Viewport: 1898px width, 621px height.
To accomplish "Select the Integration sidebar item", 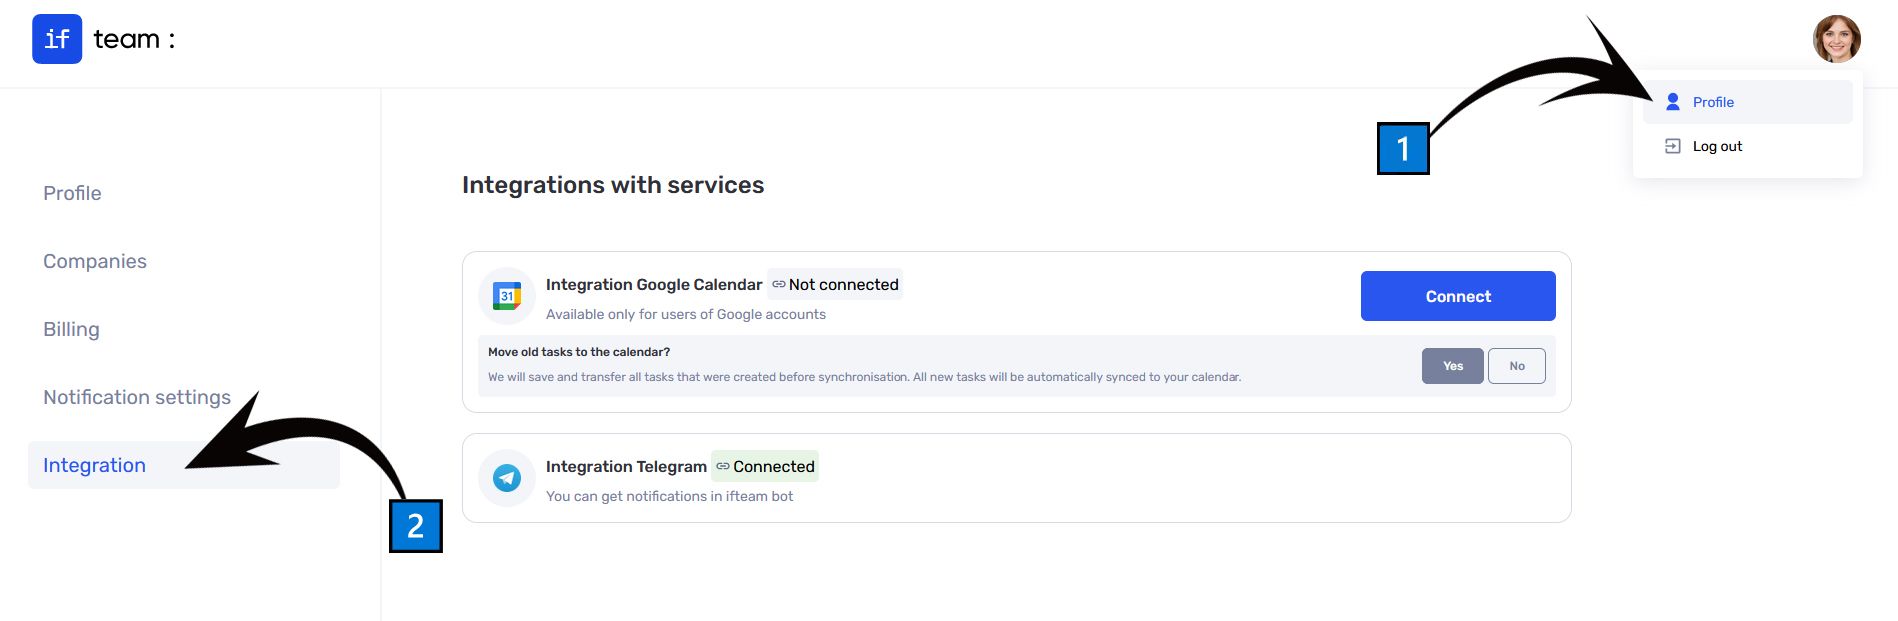I will click(184, 465).
